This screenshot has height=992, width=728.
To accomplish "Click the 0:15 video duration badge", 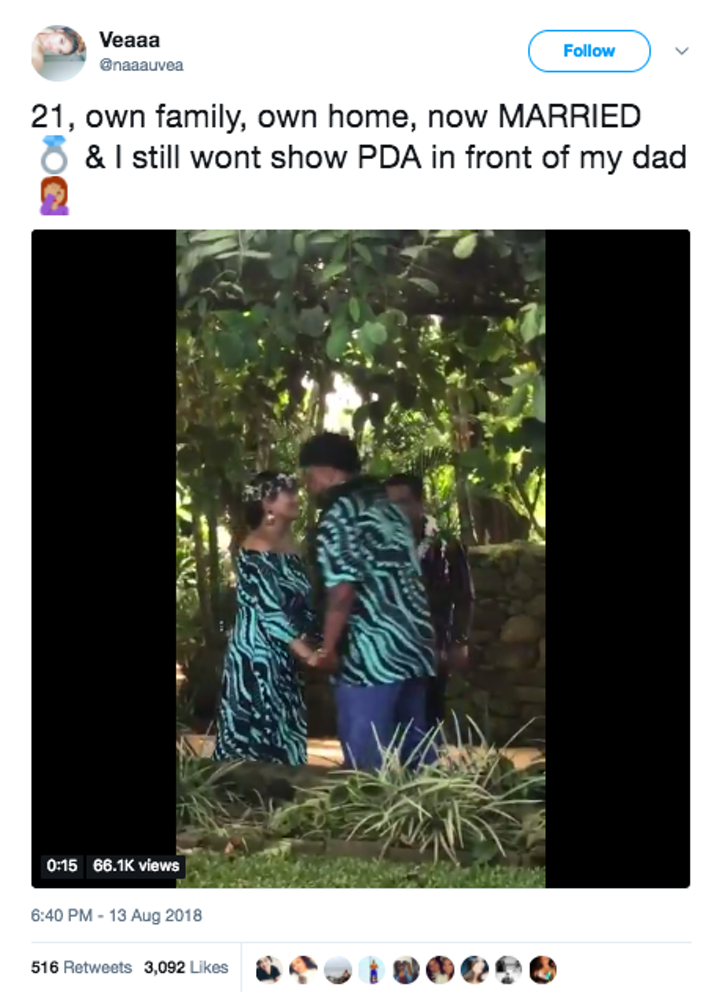I will pyautogui.click(x=62, y=865).
